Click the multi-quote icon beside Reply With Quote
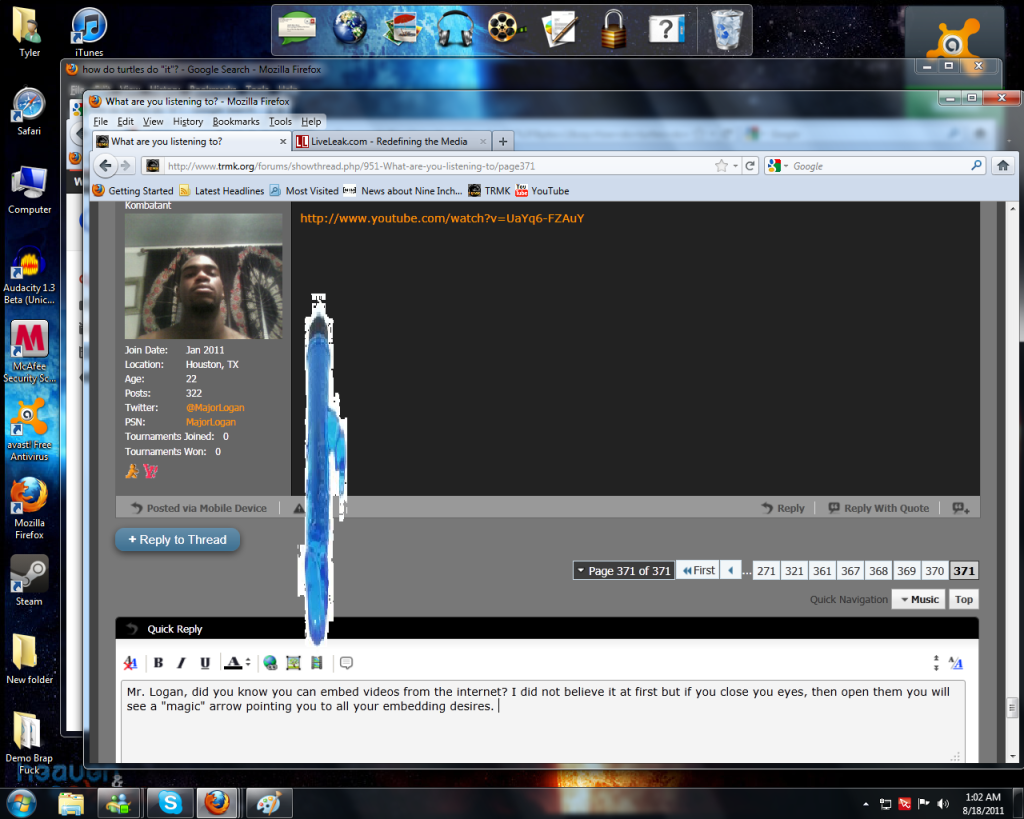 pos(961,508)
